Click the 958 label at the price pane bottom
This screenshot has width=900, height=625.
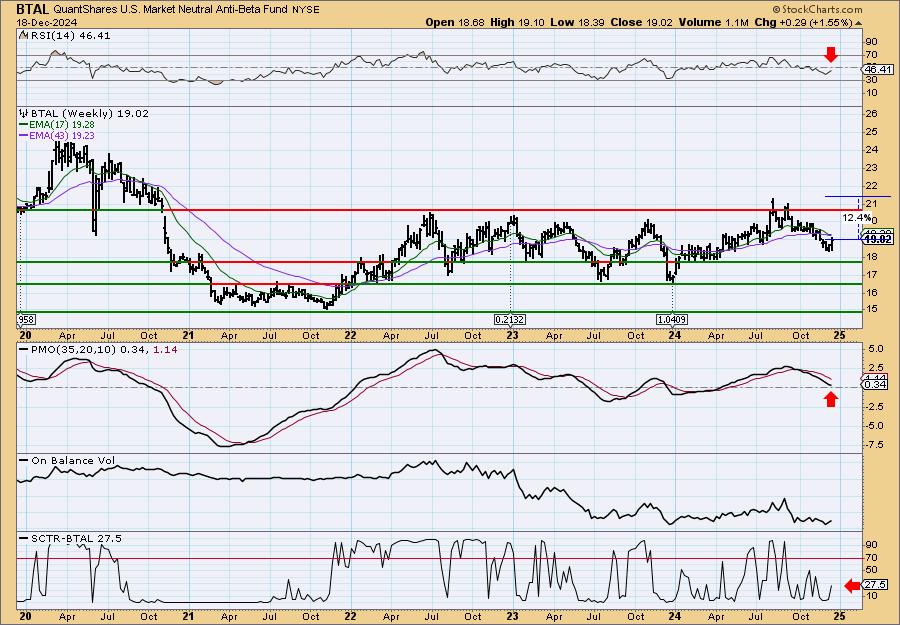26,319
